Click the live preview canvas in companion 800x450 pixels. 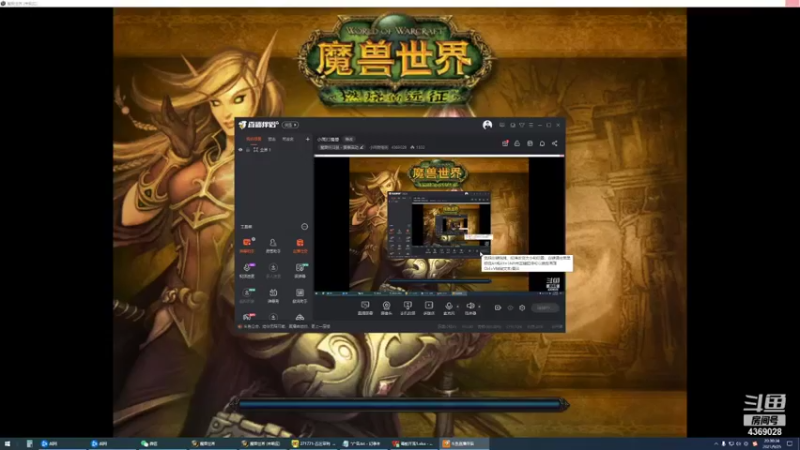pos(439,224)
